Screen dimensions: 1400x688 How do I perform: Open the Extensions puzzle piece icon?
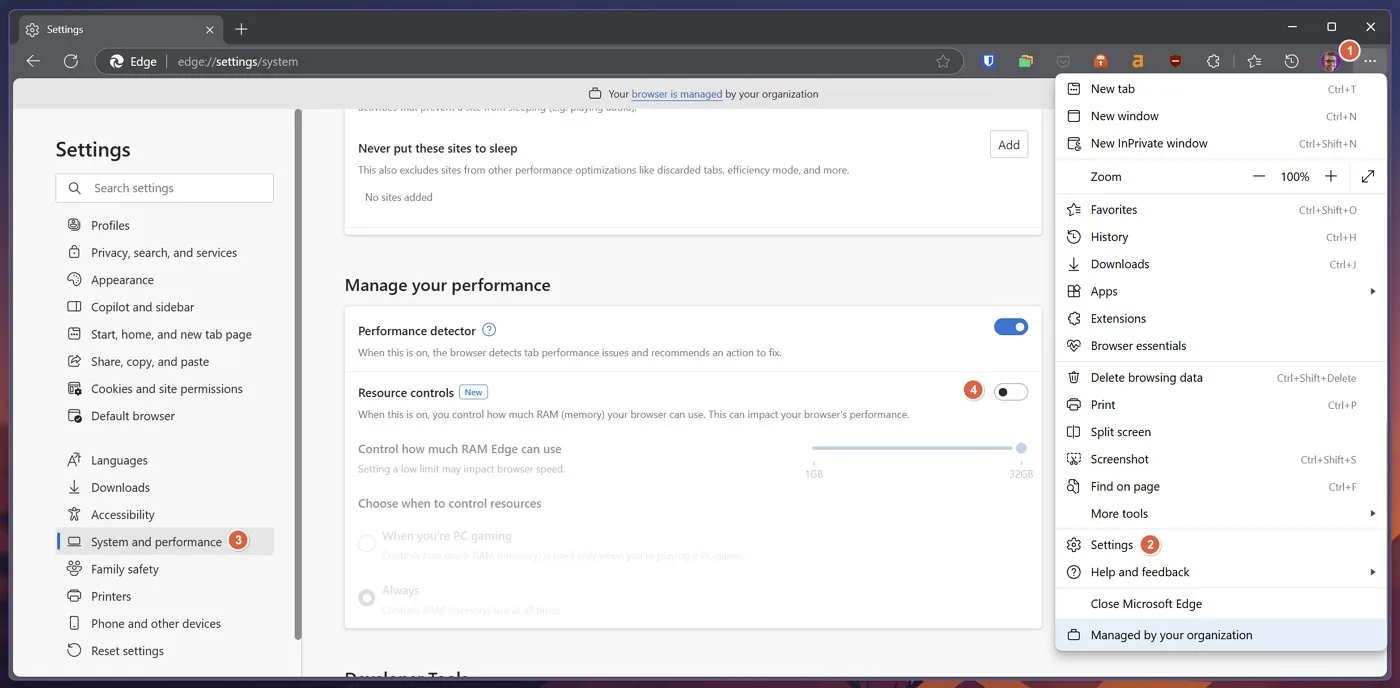tap(1213, 61)
